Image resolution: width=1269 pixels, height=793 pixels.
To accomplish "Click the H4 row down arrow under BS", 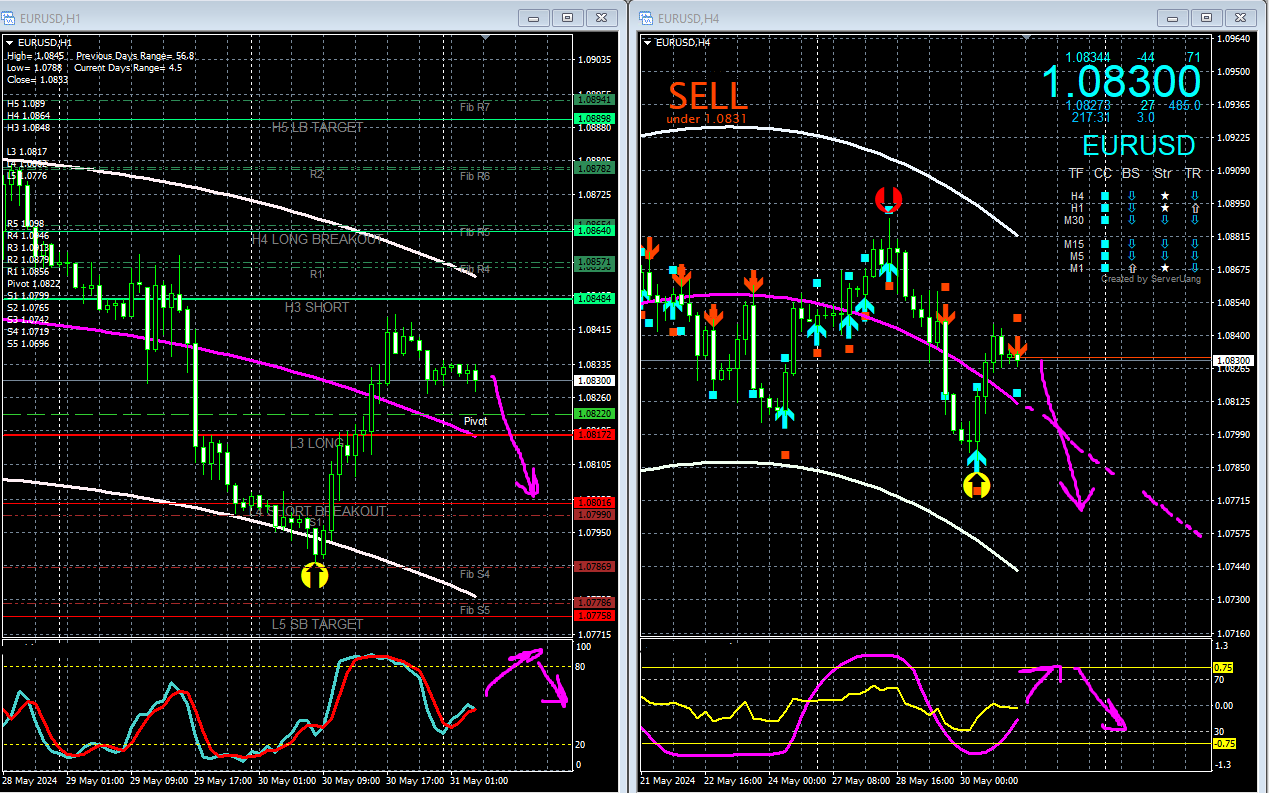I will point(1132,196).
